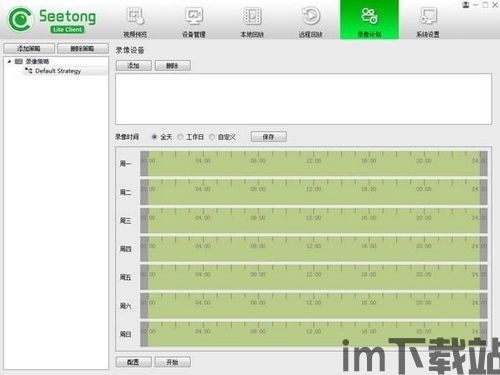Viewport: 500px width, 375px height.
Task: Select the 录像策略 root tree label
Action: coord(37,61)
